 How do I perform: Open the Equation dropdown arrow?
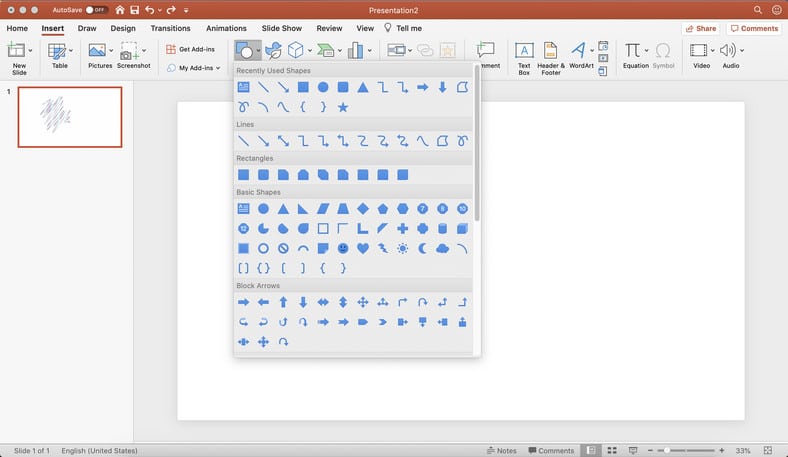point(646,50)
